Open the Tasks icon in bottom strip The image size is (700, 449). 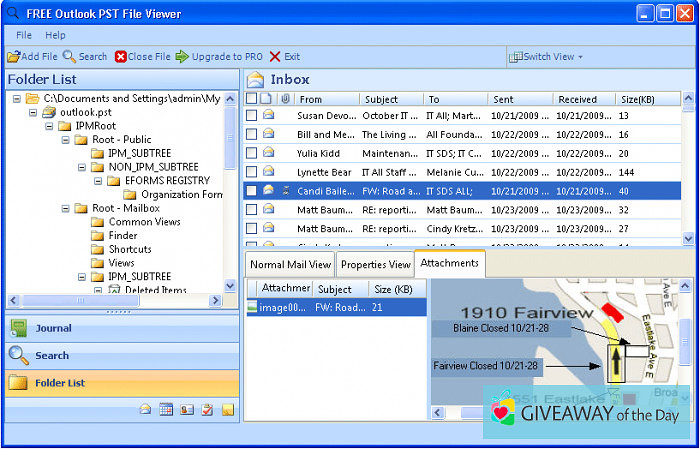206,410
